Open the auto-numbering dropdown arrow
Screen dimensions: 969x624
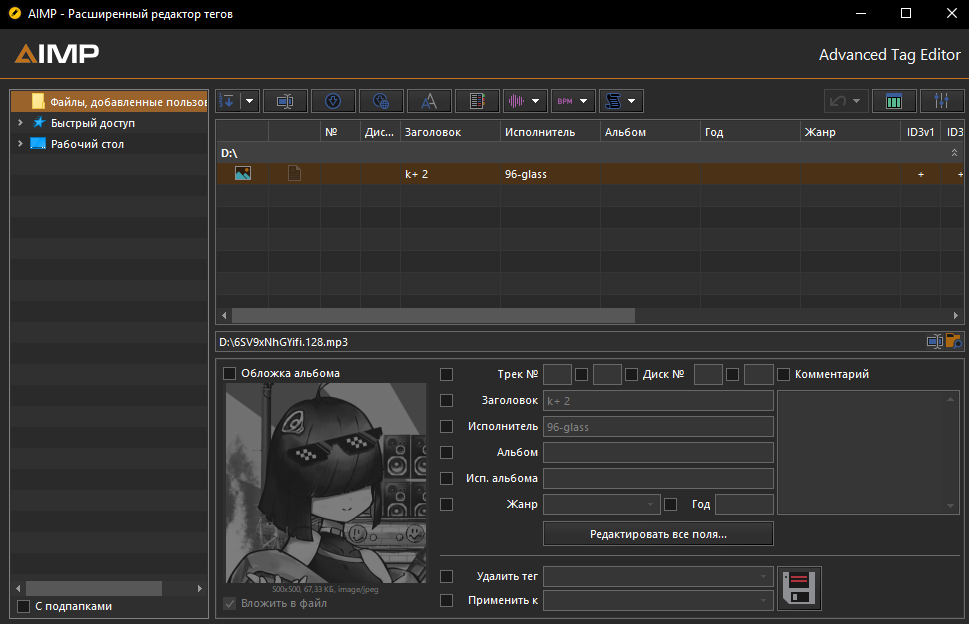(x=250, y=101)
